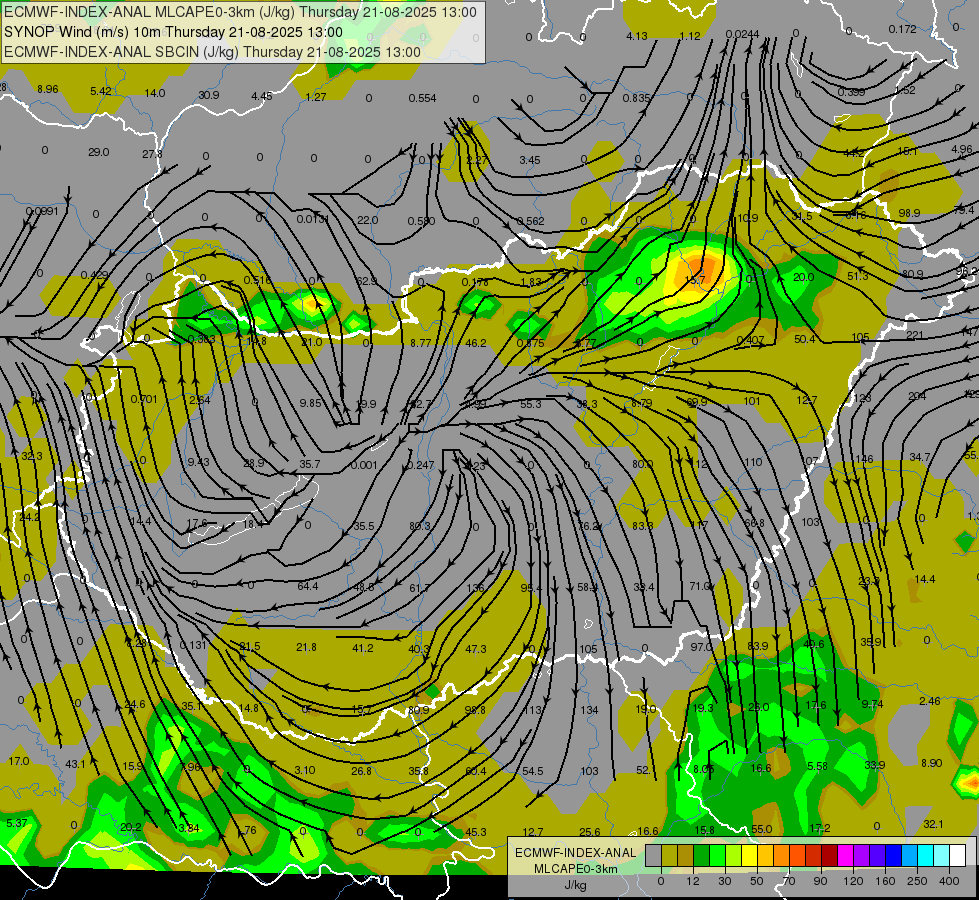This screenshot has width=979, height=900.
Task: Click the map value 83.9
Action: coord(757,646)
